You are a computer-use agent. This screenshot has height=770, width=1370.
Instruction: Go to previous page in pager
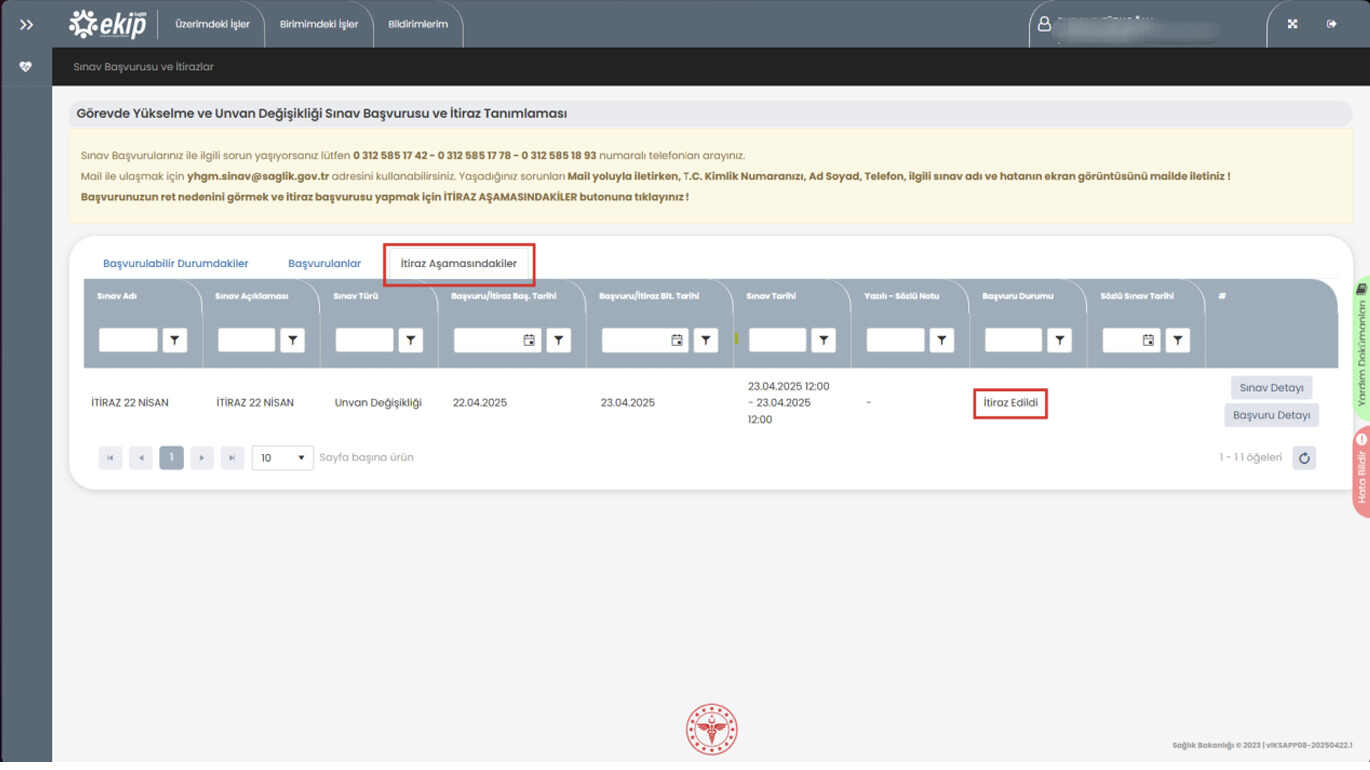point(141,458)
